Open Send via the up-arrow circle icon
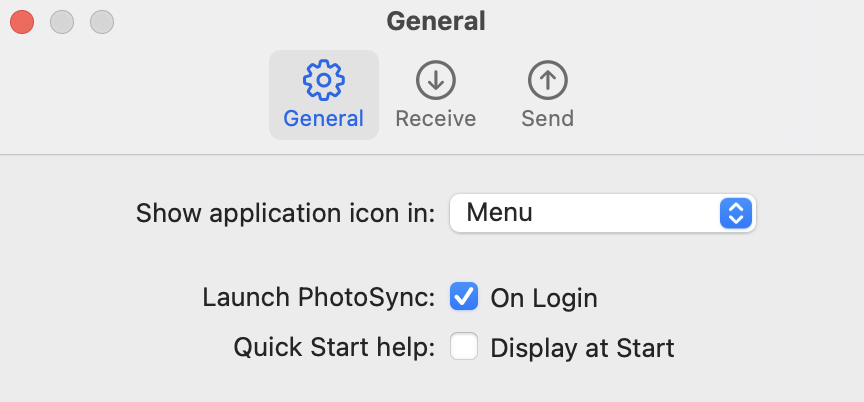This screenshot has height=402, width=864. click(x=548, y=80)
